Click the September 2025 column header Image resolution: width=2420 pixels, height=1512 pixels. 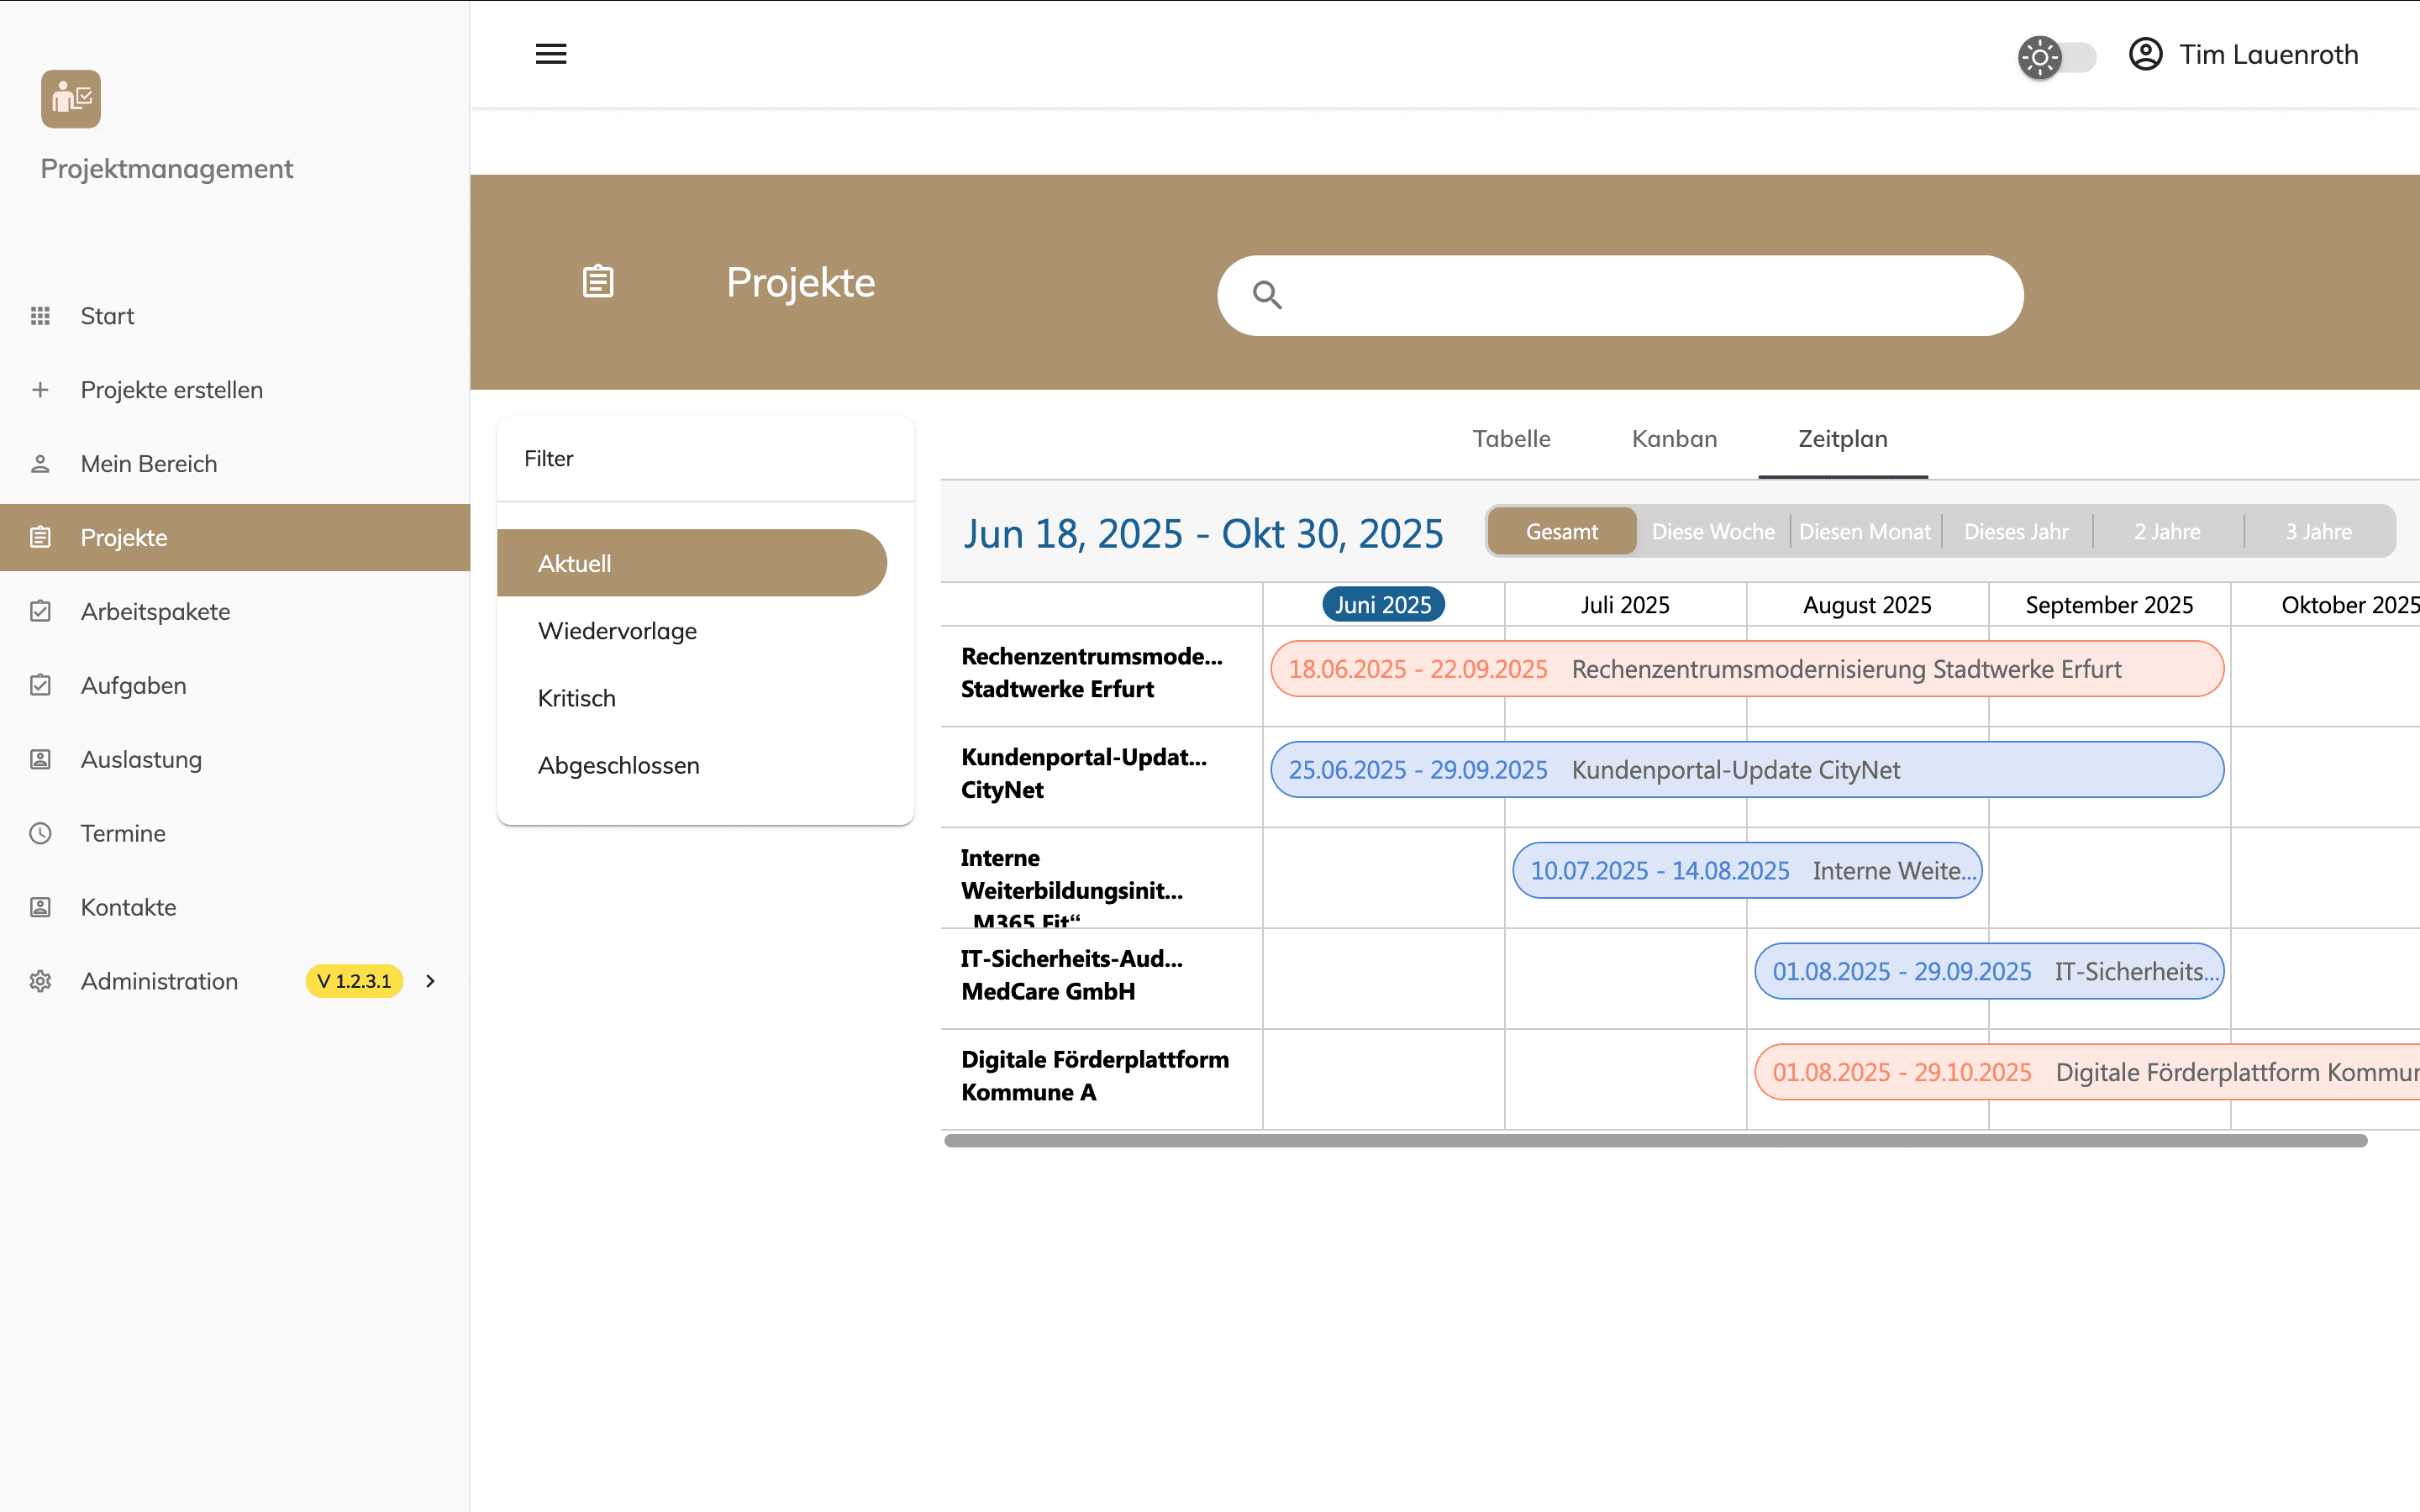[x=2109, y=604]
